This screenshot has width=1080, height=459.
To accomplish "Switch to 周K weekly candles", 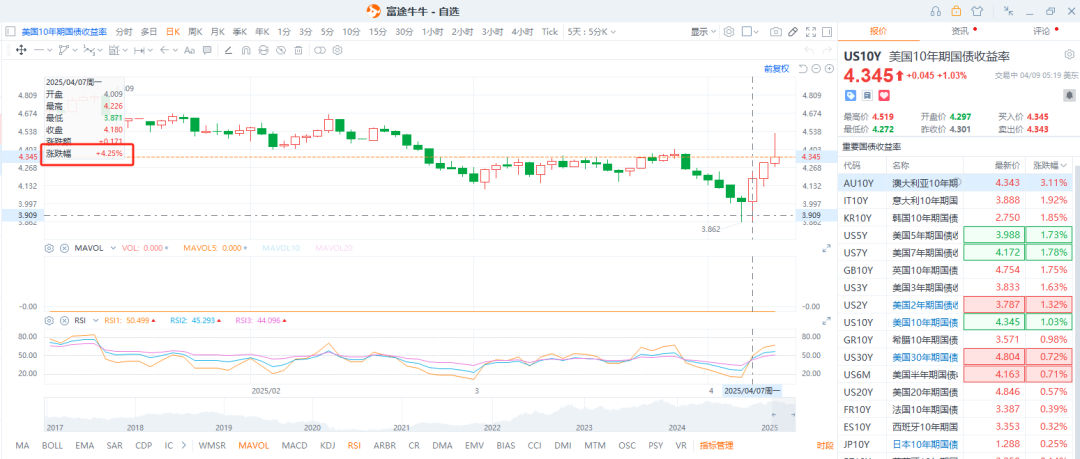I will click(195, 32).
